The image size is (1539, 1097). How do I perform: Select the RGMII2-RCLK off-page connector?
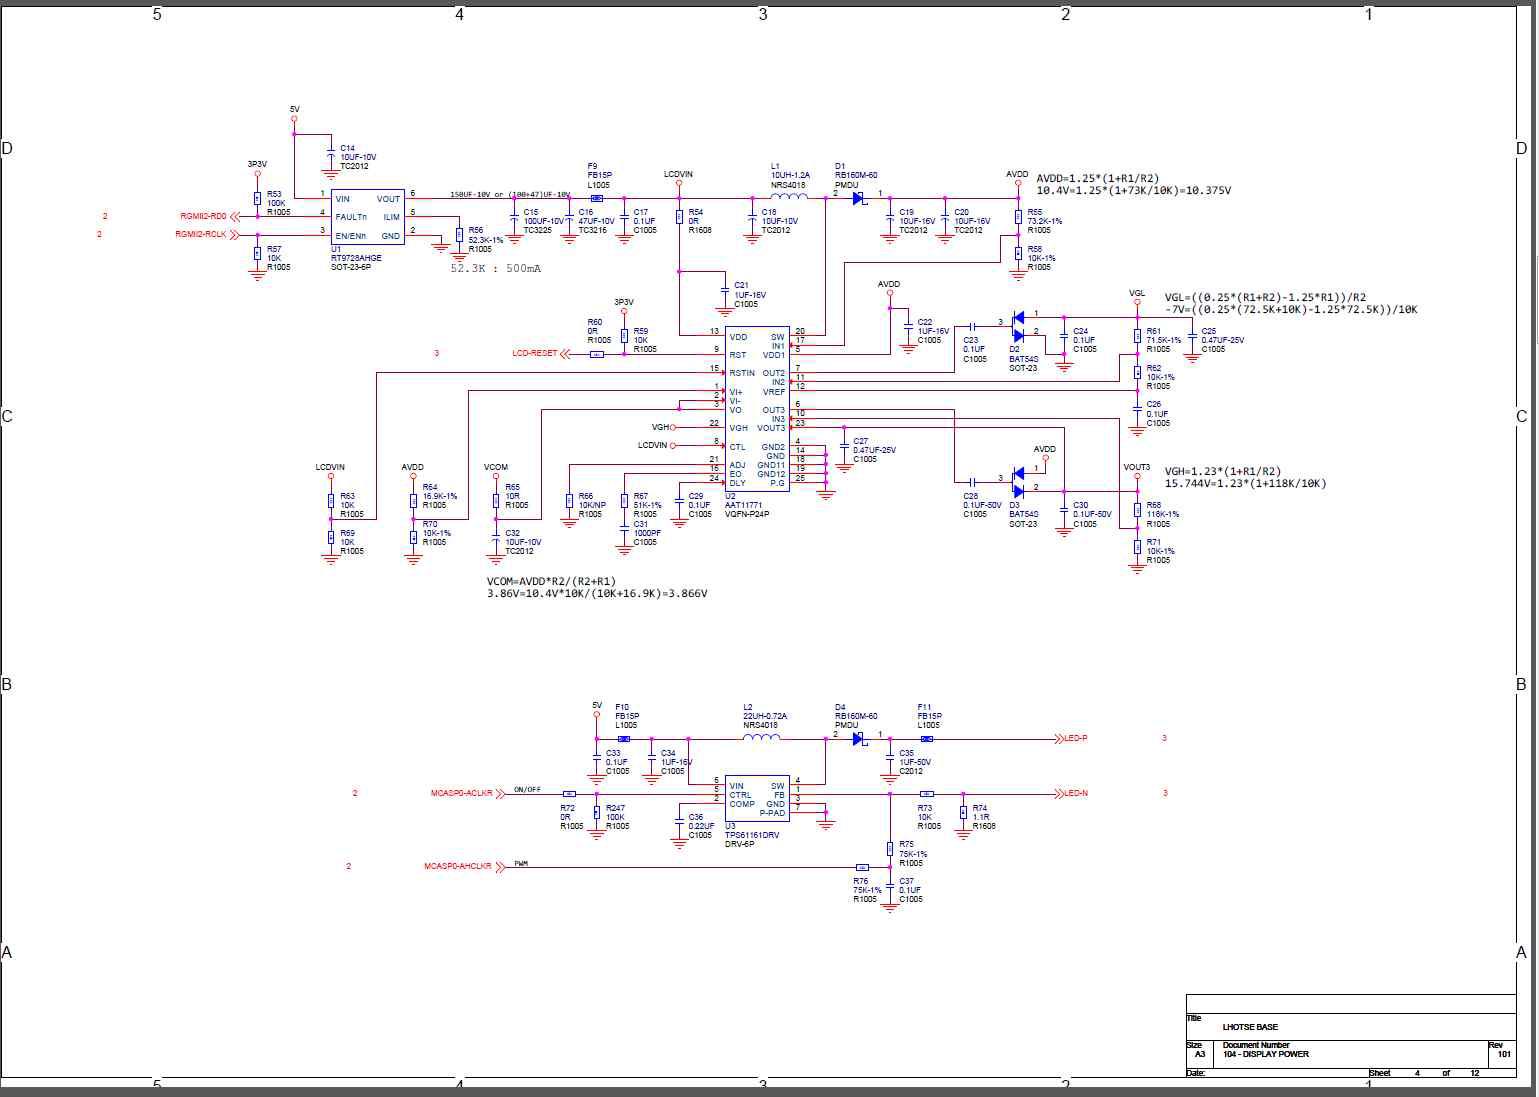coord(206,235)
